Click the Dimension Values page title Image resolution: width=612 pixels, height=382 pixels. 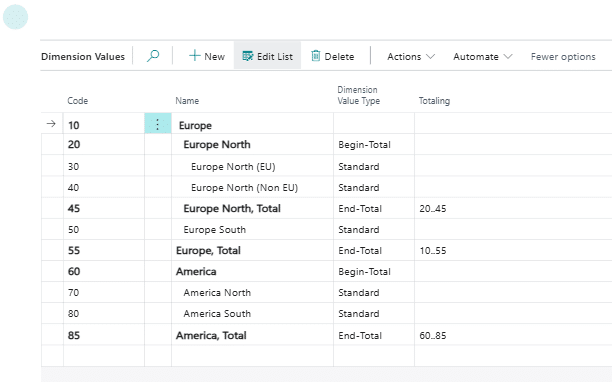coord(83,57)
